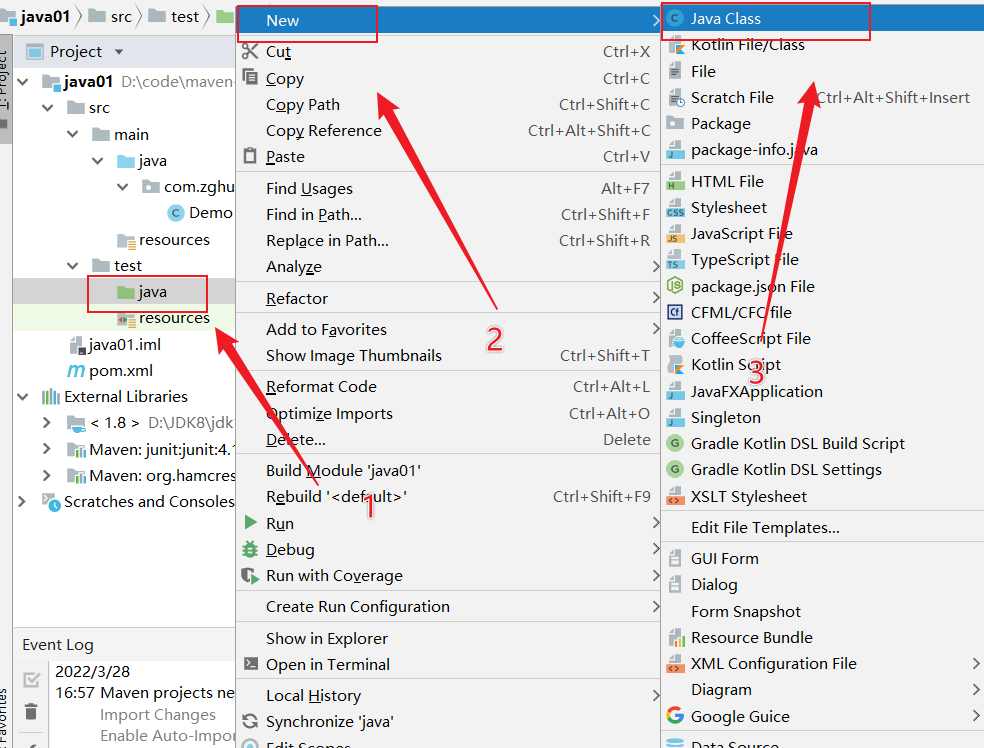Screen dimensions: 984x748
Task: Open the Refactor submenu
Action: point(448,298)
